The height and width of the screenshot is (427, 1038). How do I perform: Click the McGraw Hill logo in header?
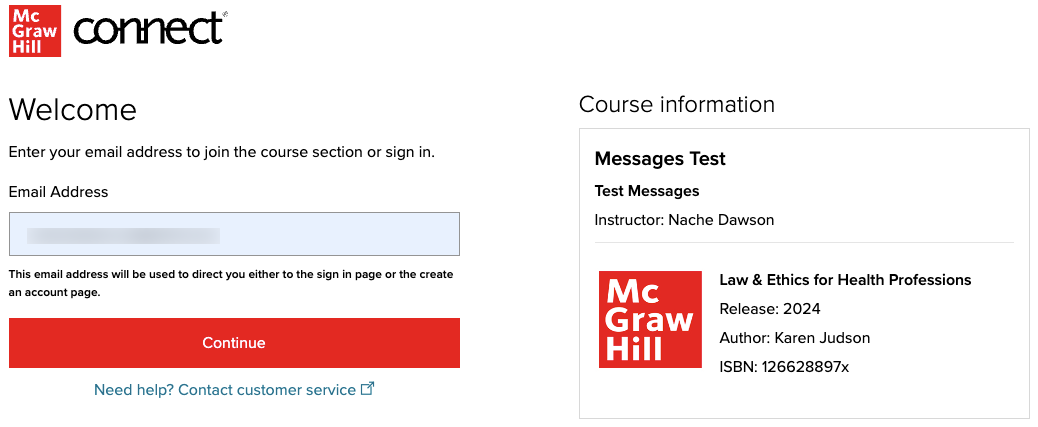pos(34,29)
